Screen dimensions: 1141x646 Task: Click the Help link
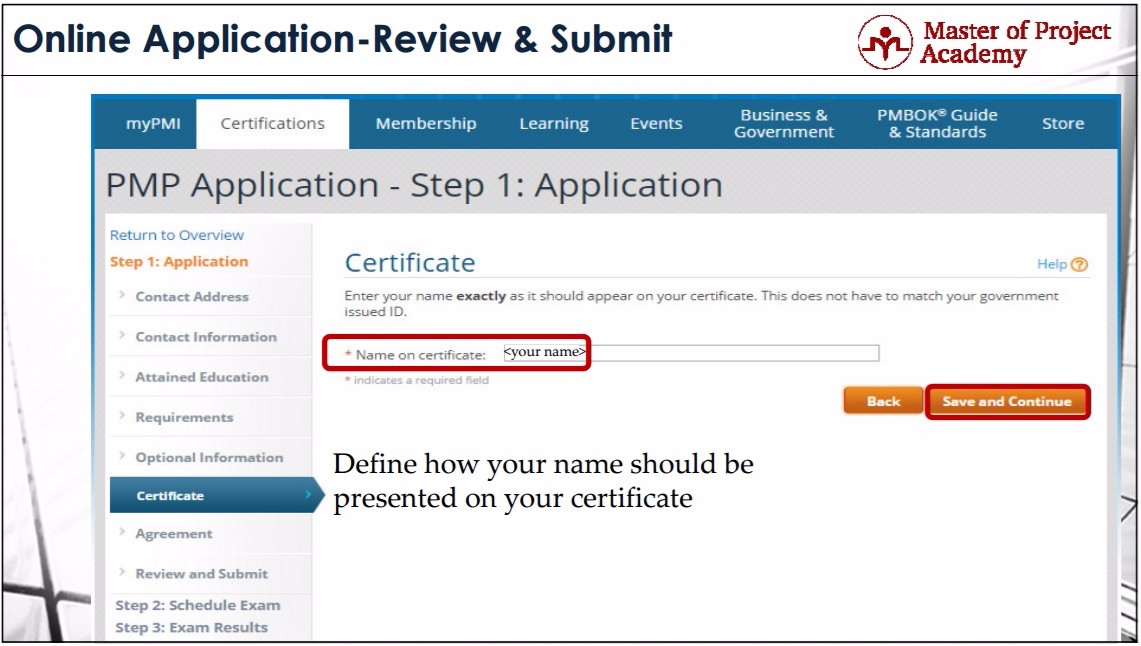[1051, 264]
